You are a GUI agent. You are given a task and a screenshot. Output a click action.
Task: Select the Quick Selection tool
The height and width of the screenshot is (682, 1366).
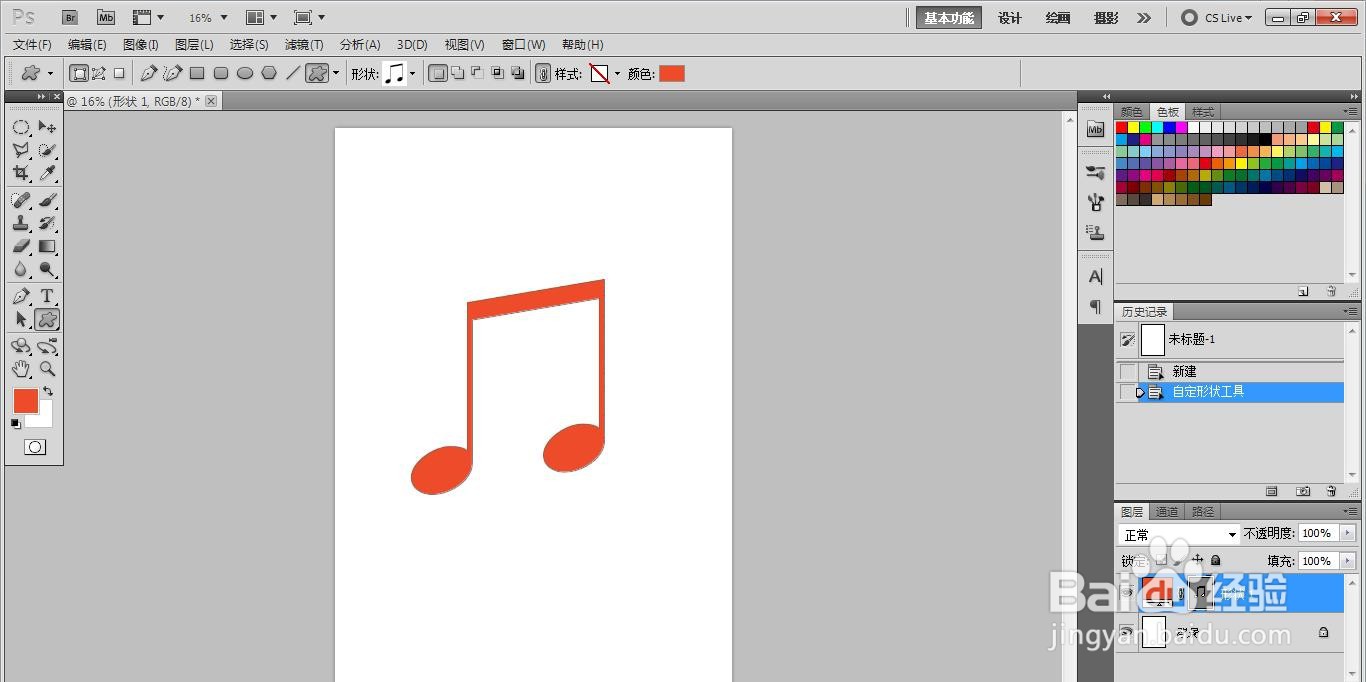[47, 150]
